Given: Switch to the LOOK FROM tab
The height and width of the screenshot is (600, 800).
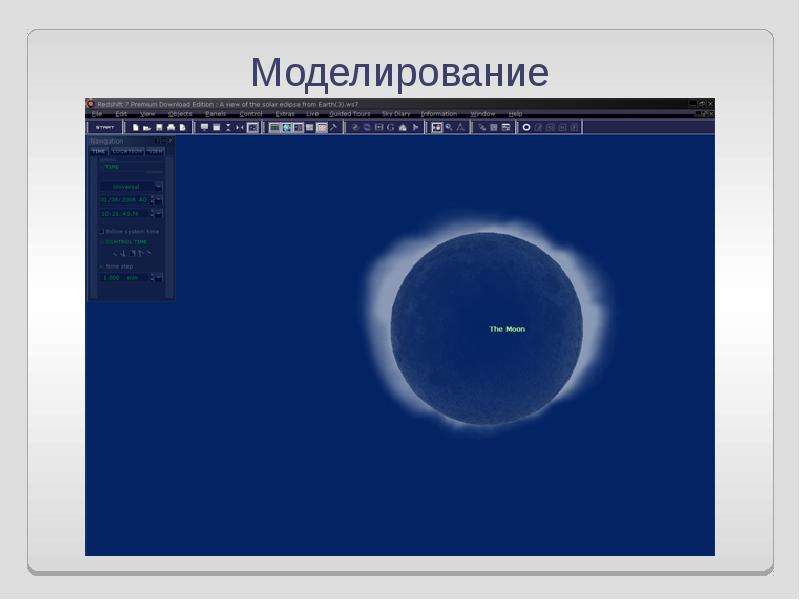Looking at the screenshot, I should [128, 152].
